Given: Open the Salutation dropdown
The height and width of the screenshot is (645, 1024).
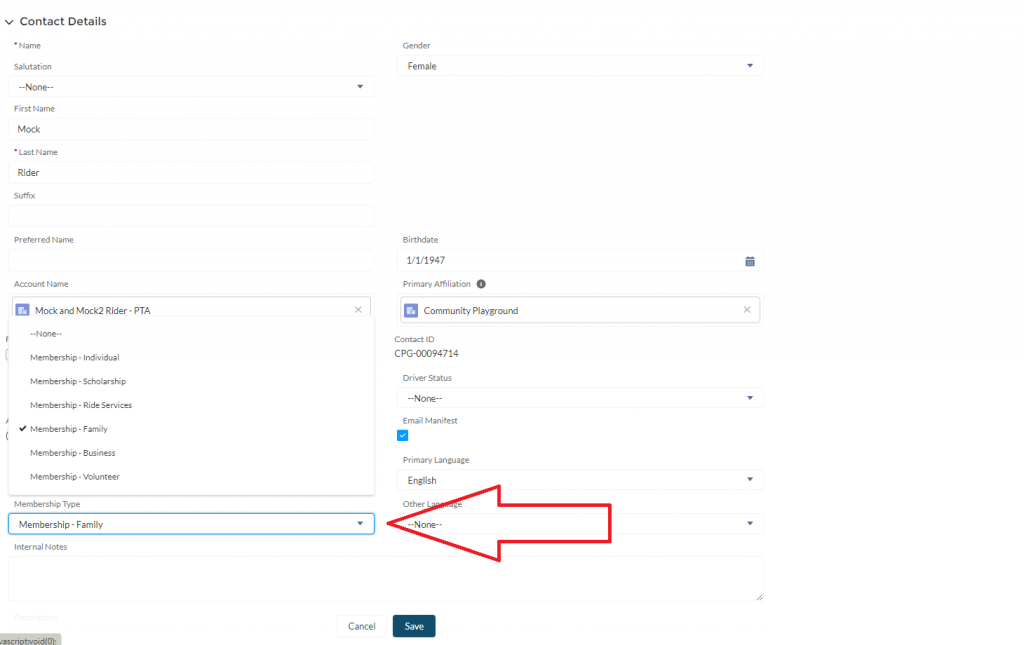Looking at the screenshot, I should 191,87.
